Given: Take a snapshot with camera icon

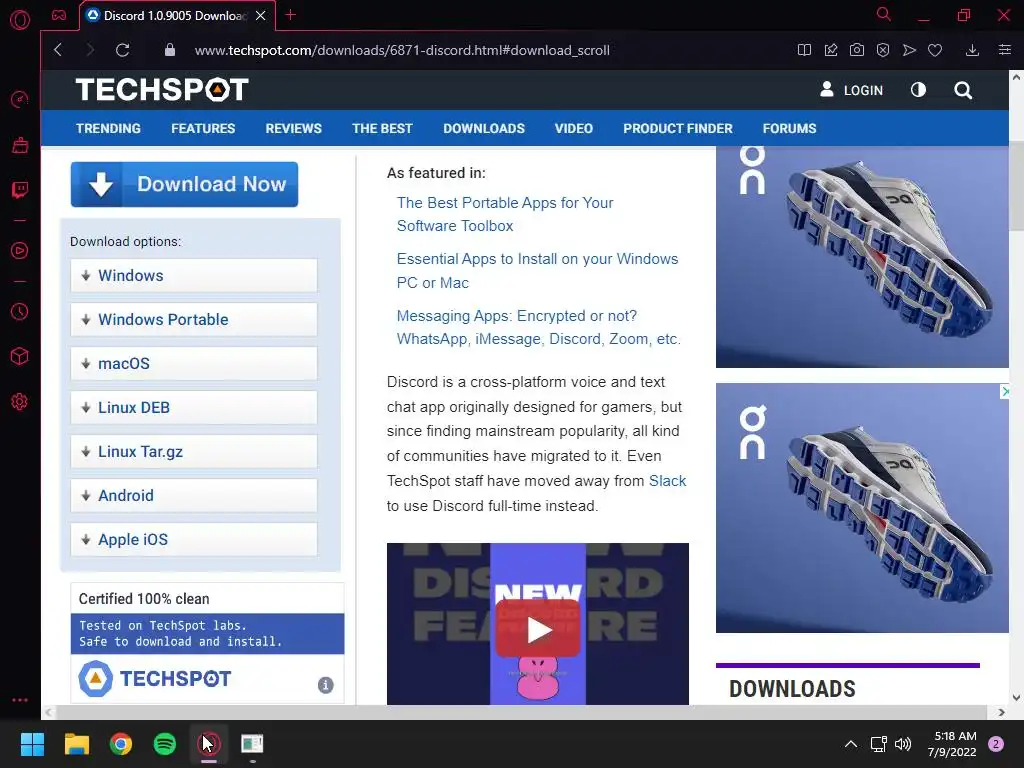Looking at the screenshot, I should 857,50.
